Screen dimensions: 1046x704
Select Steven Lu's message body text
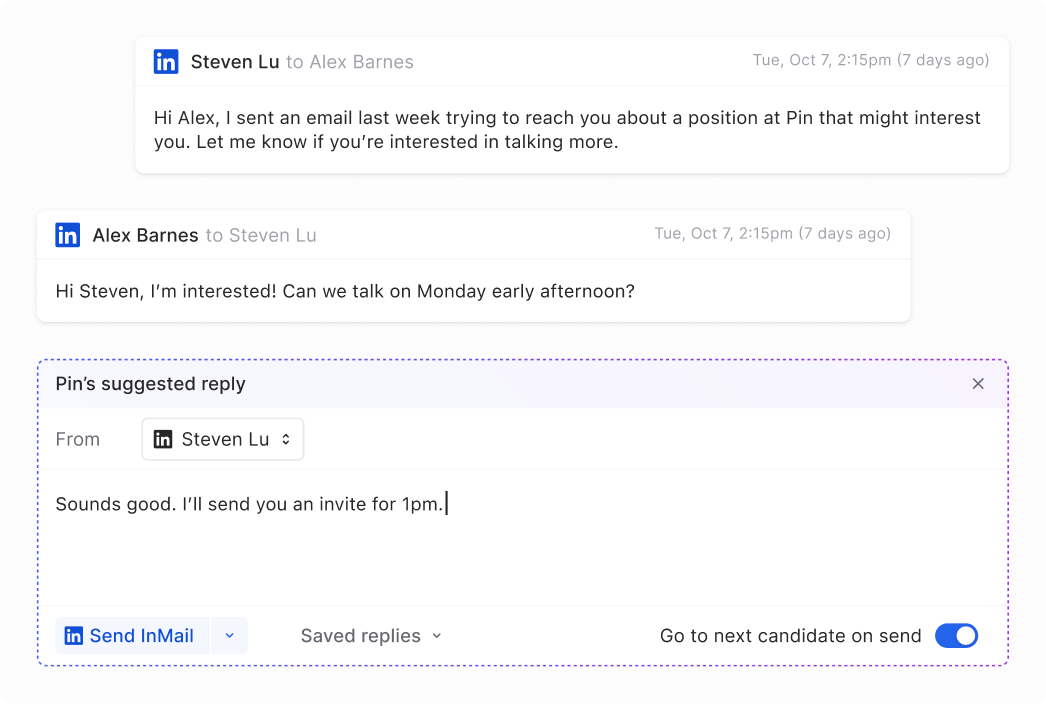(x=567, y=130)
